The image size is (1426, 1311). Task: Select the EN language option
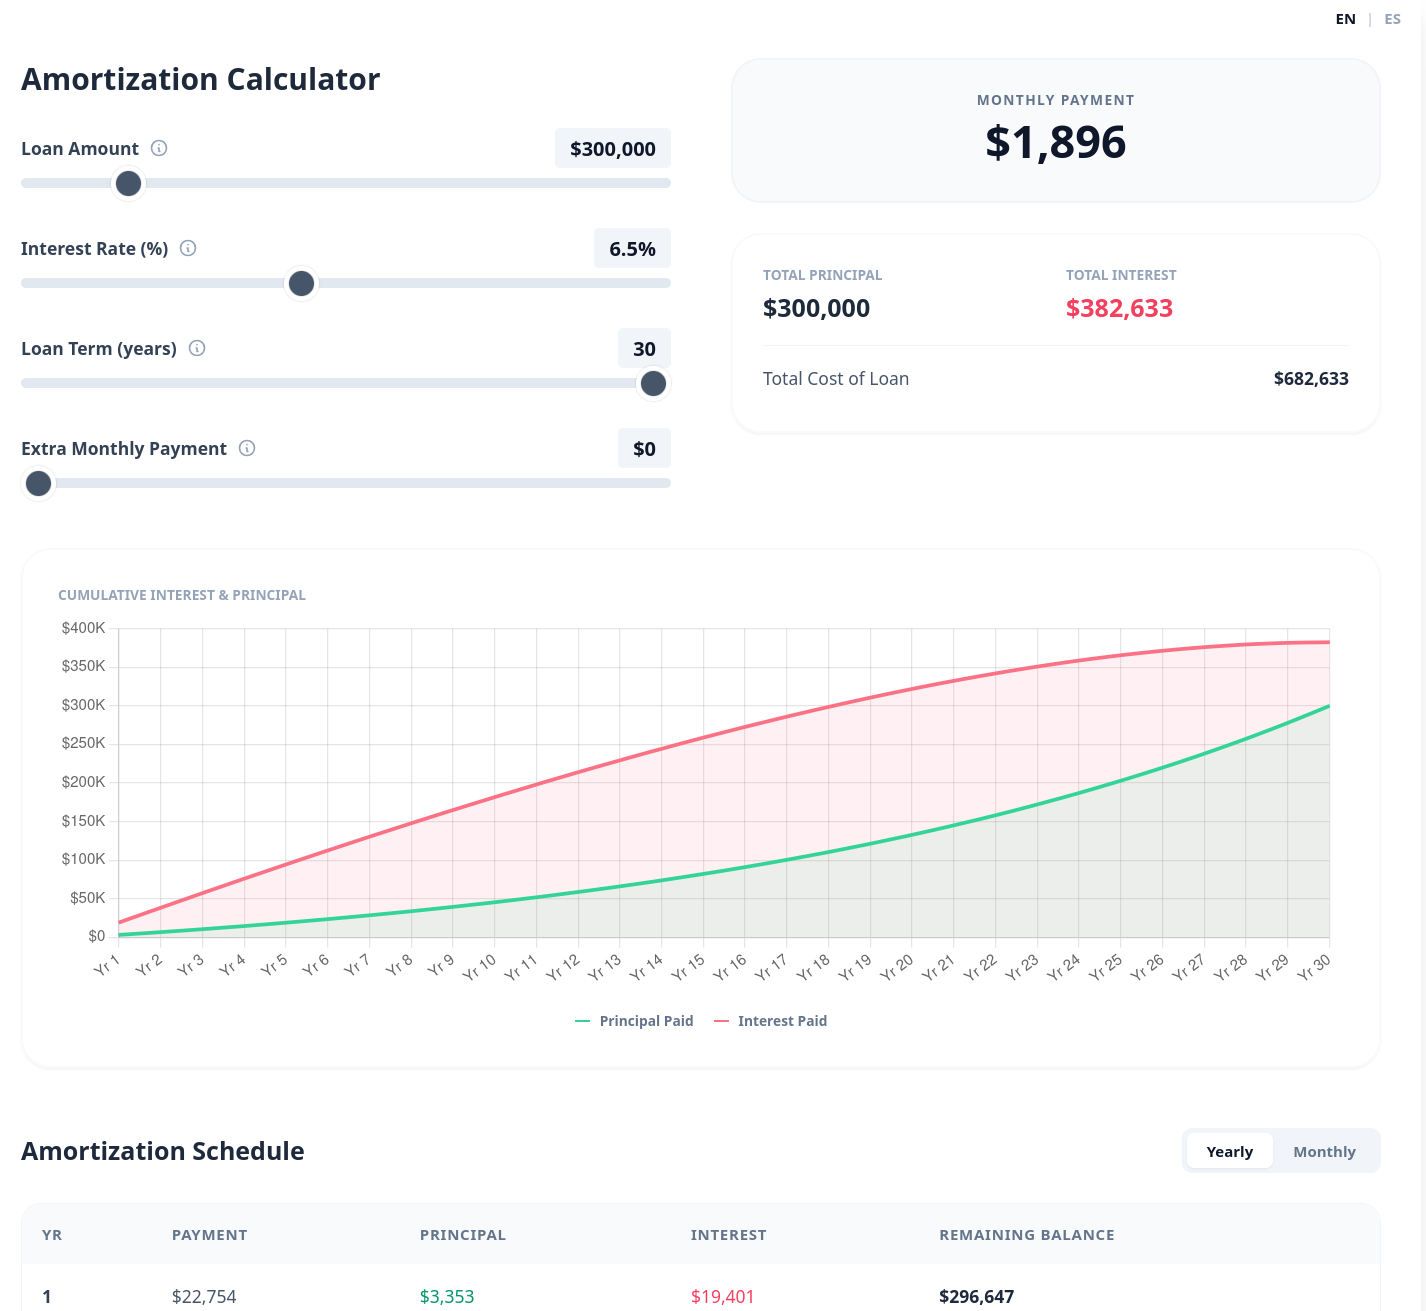pyautogui.click(x=1345, y=18)
